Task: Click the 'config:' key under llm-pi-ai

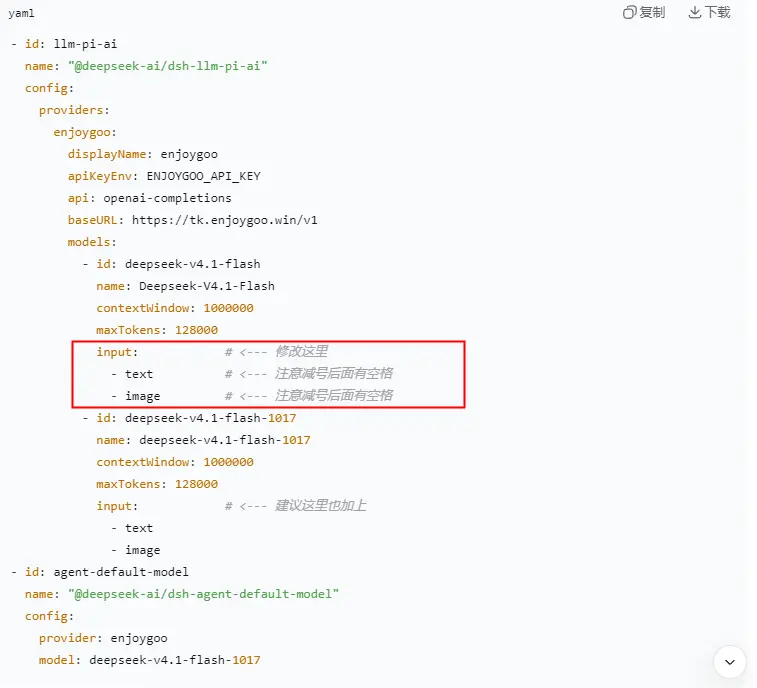Action: coord(49,88)
